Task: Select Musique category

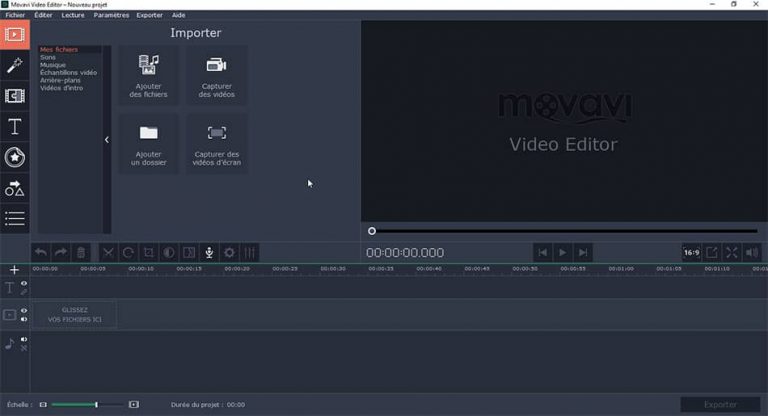Action: click(53, 65)
